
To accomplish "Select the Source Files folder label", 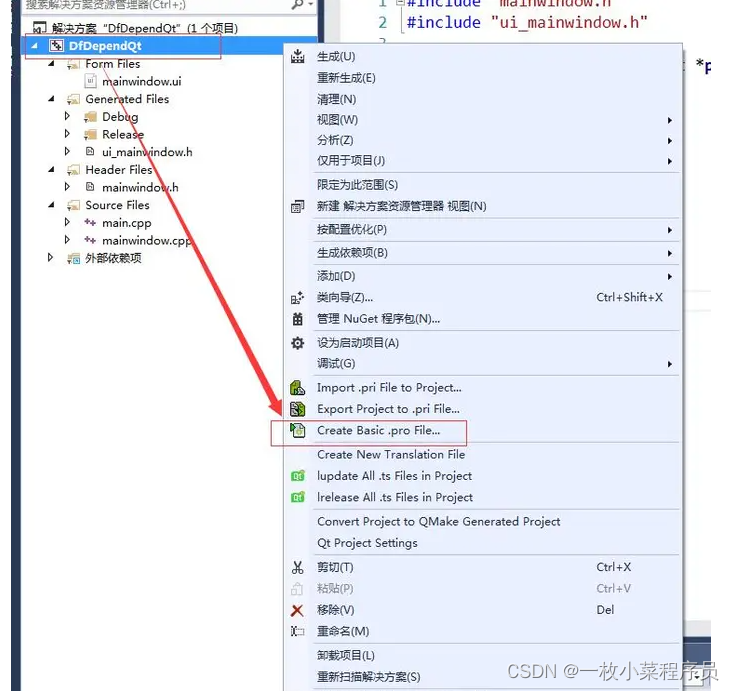I will [117, 205].
